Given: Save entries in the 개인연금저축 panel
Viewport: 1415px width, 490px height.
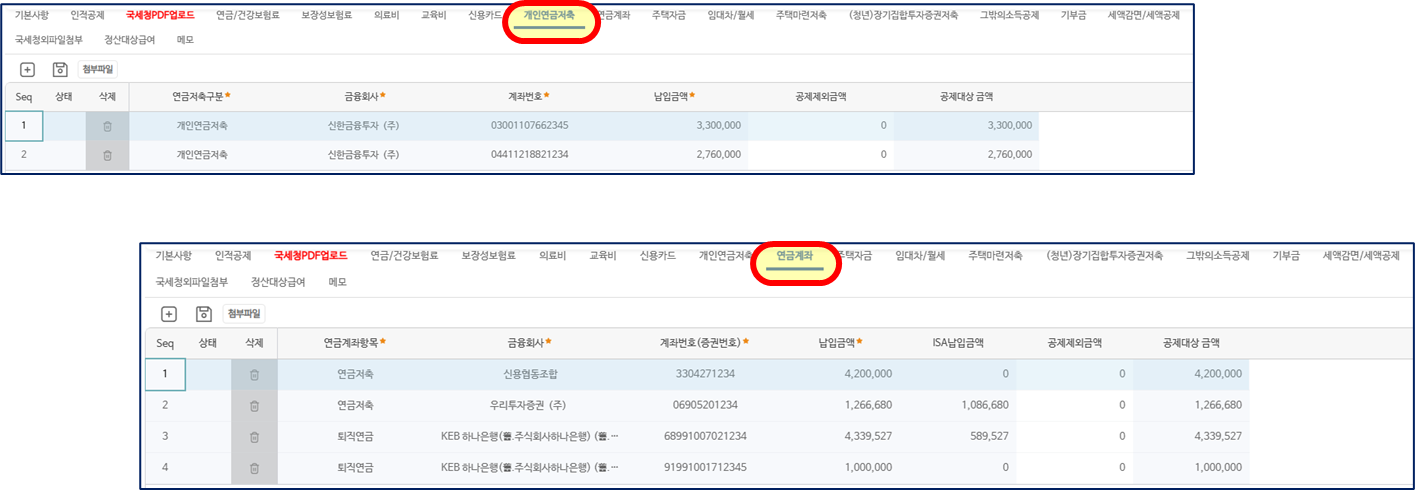Looking at the screenshot, I should (60, 69).
